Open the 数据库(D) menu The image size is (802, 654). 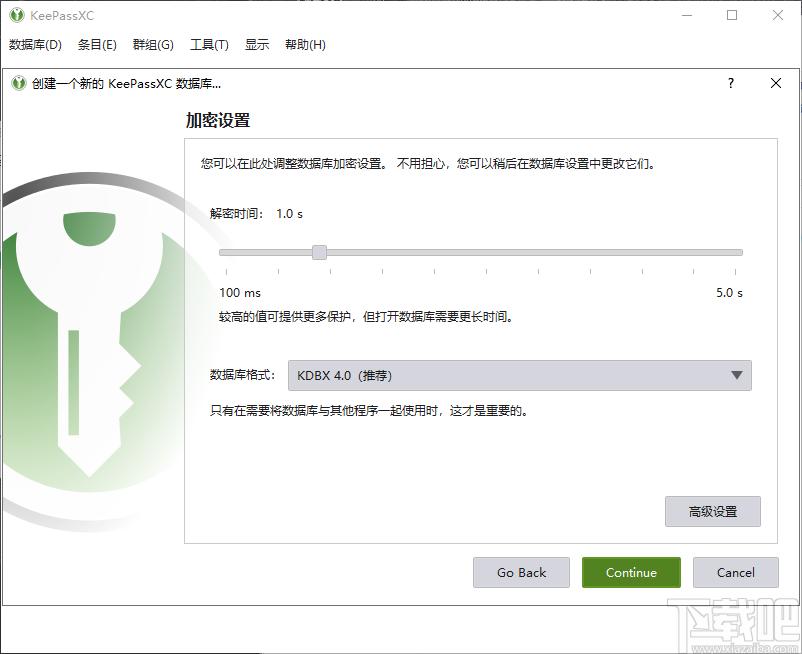35,45
